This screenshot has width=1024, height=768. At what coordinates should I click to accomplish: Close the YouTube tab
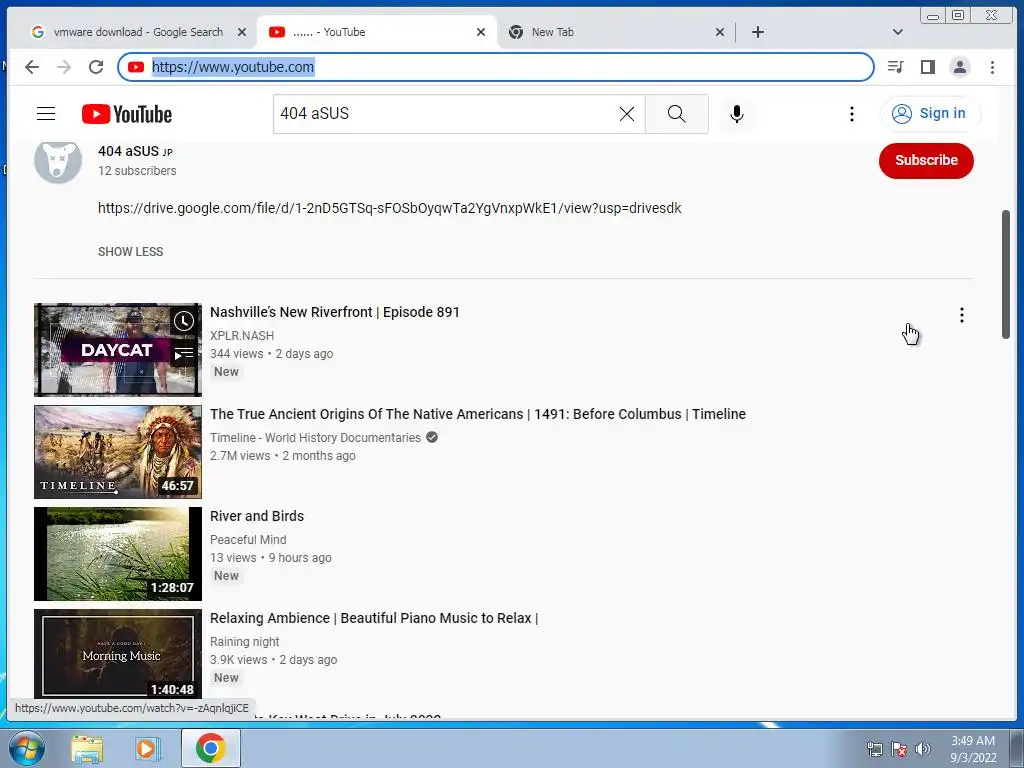481,32
